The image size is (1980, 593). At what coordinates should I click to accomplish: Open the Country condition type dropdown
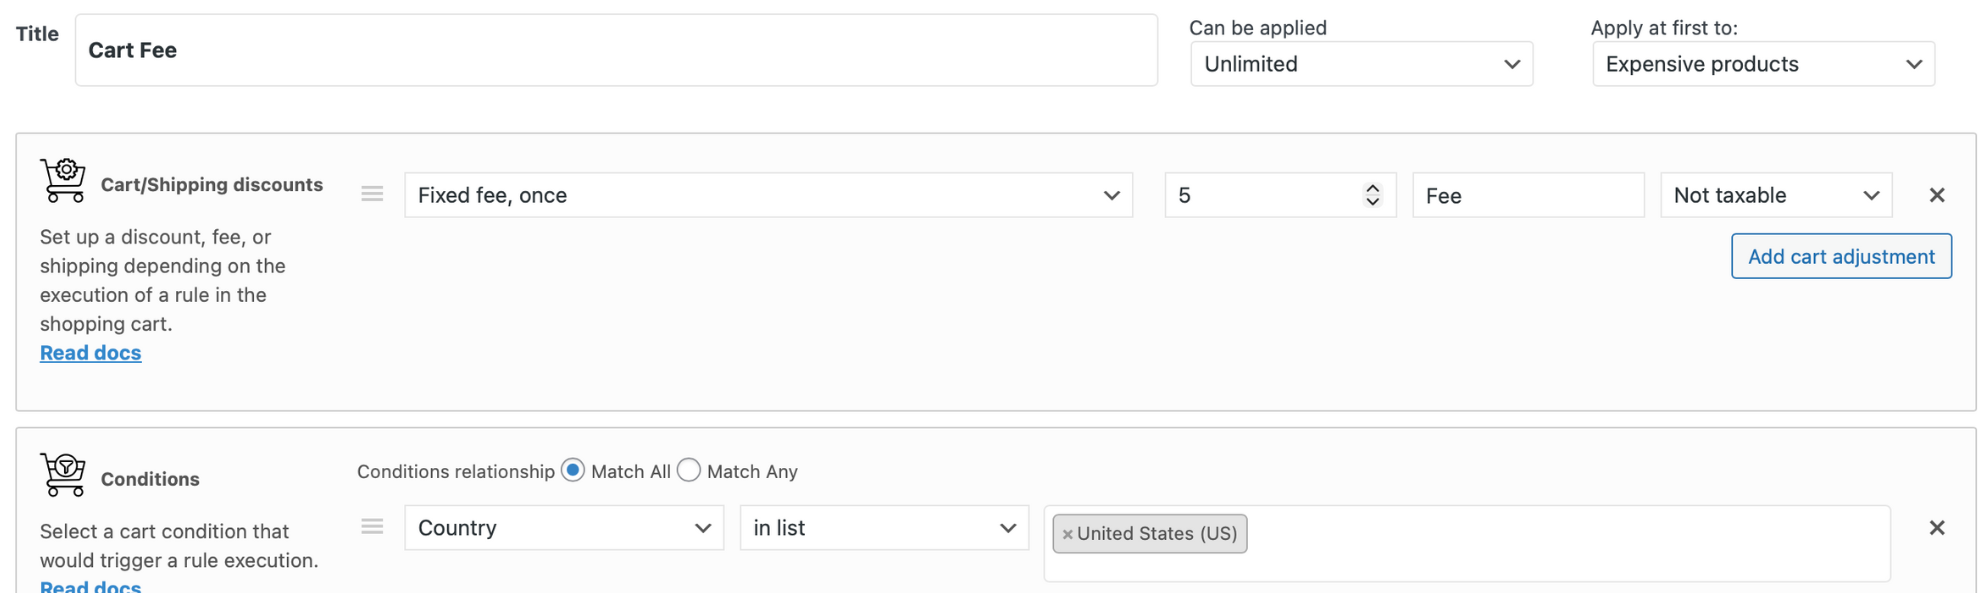point(564,528)
